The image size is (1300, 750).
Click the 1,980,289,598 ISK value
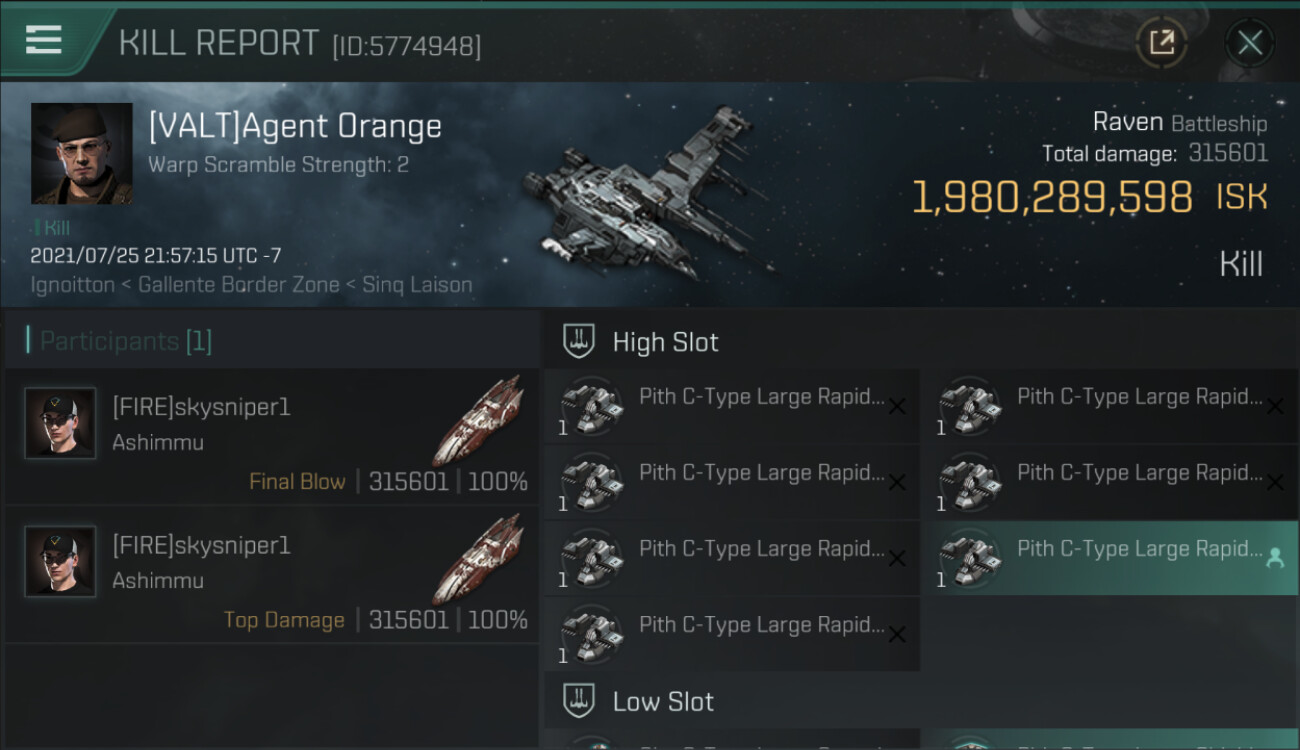tap(1052, 197)
